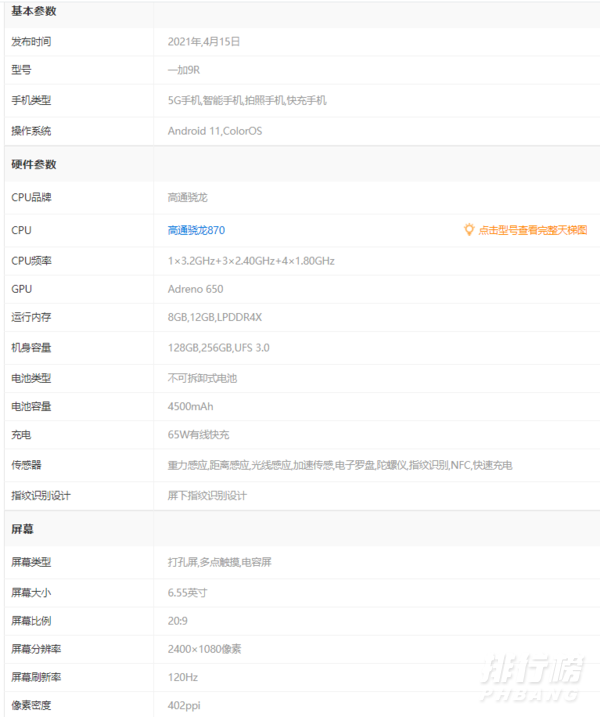The image size is (600, 717).
Task: Select the 屏下指纹识别设计 value
Action: pos(207,496)
